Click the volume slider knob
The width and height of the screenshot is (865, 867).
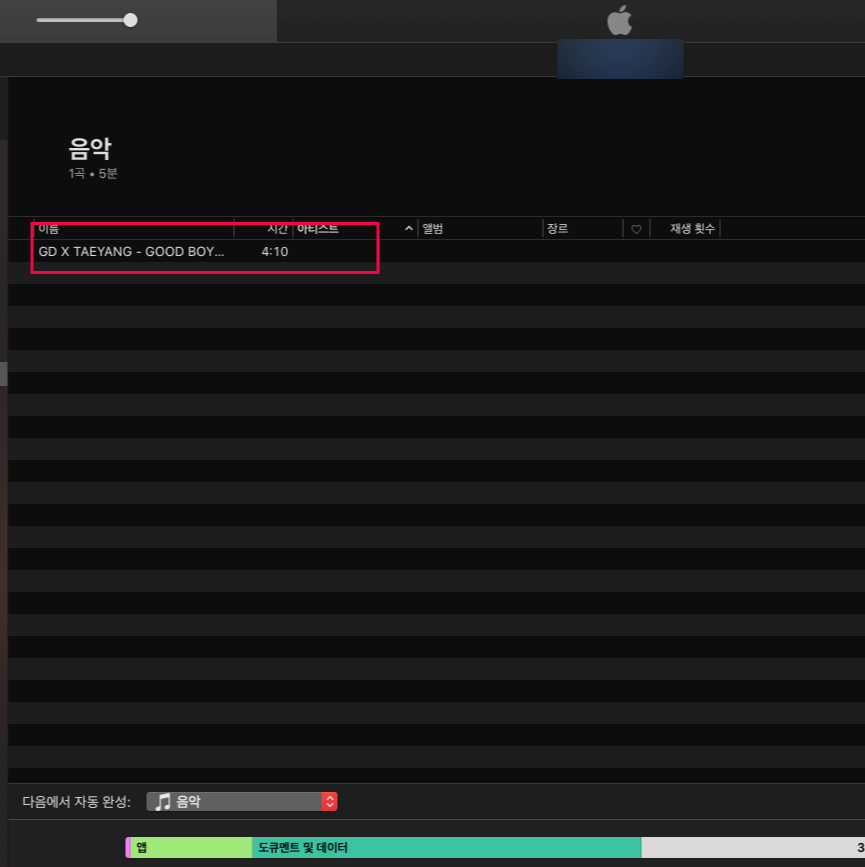pyautogui.click(x=130, y=20)
